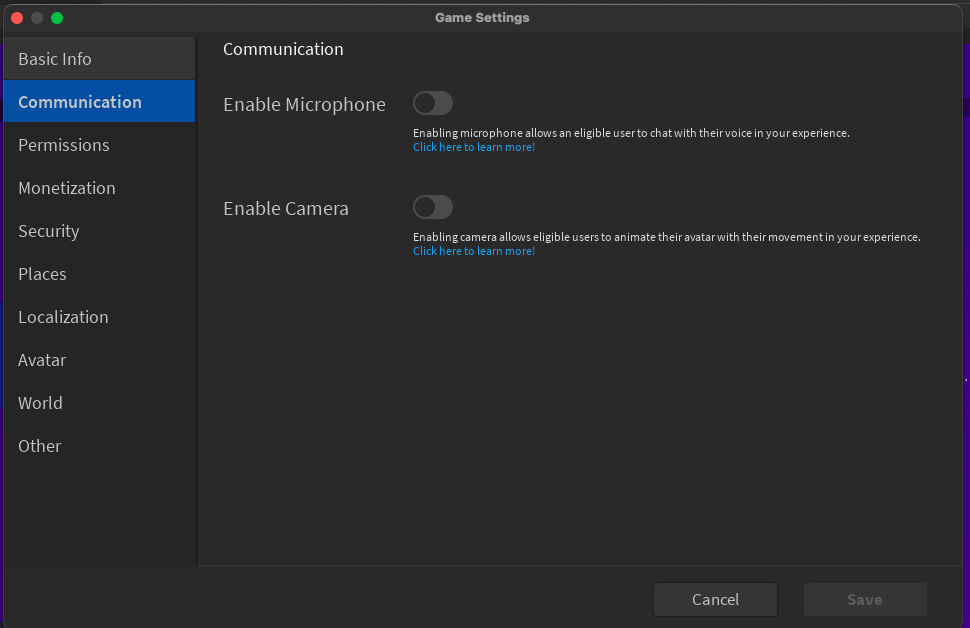This screenshot has height=628, width=970.
Task: Open the Avatar settings section
Action: point(42,360)
